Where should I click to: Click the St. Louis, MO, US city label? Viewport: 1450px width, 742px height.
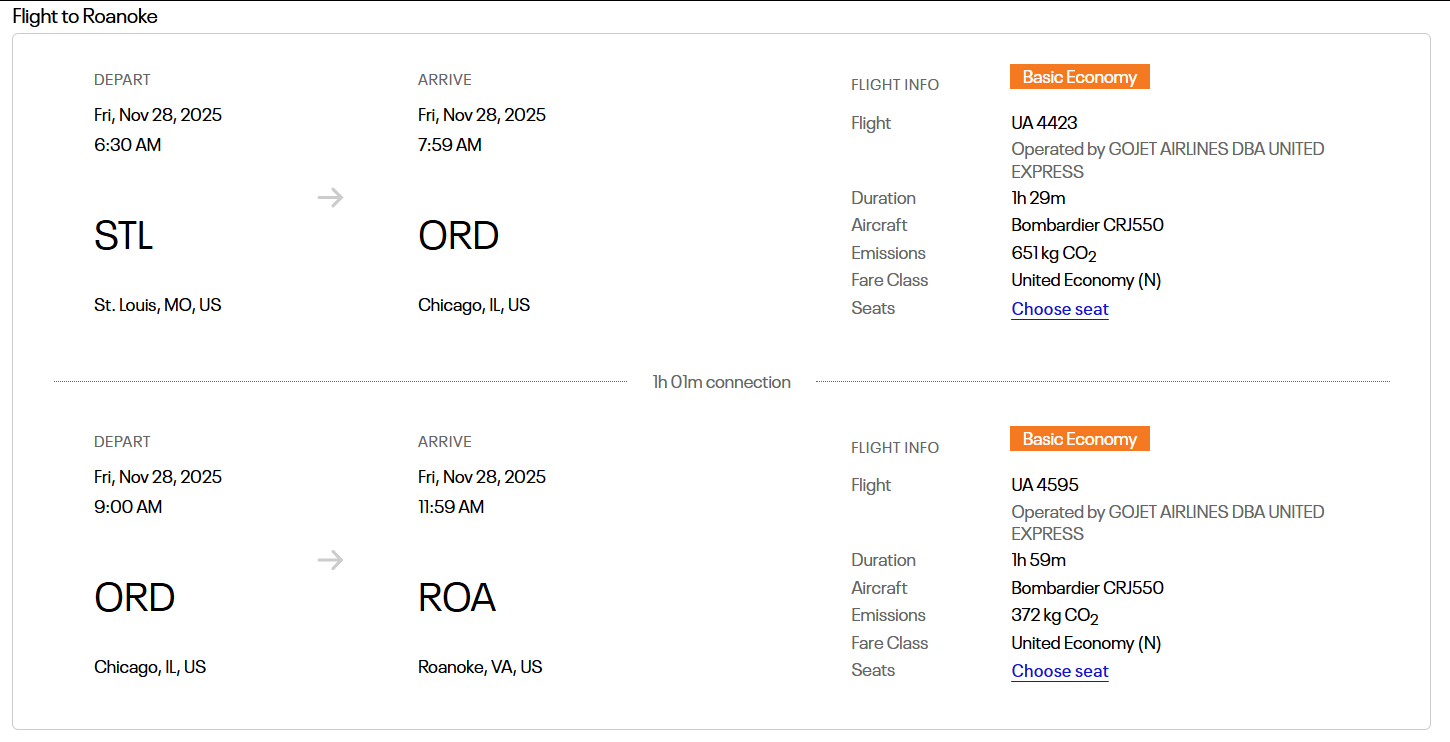pos(158,305)
